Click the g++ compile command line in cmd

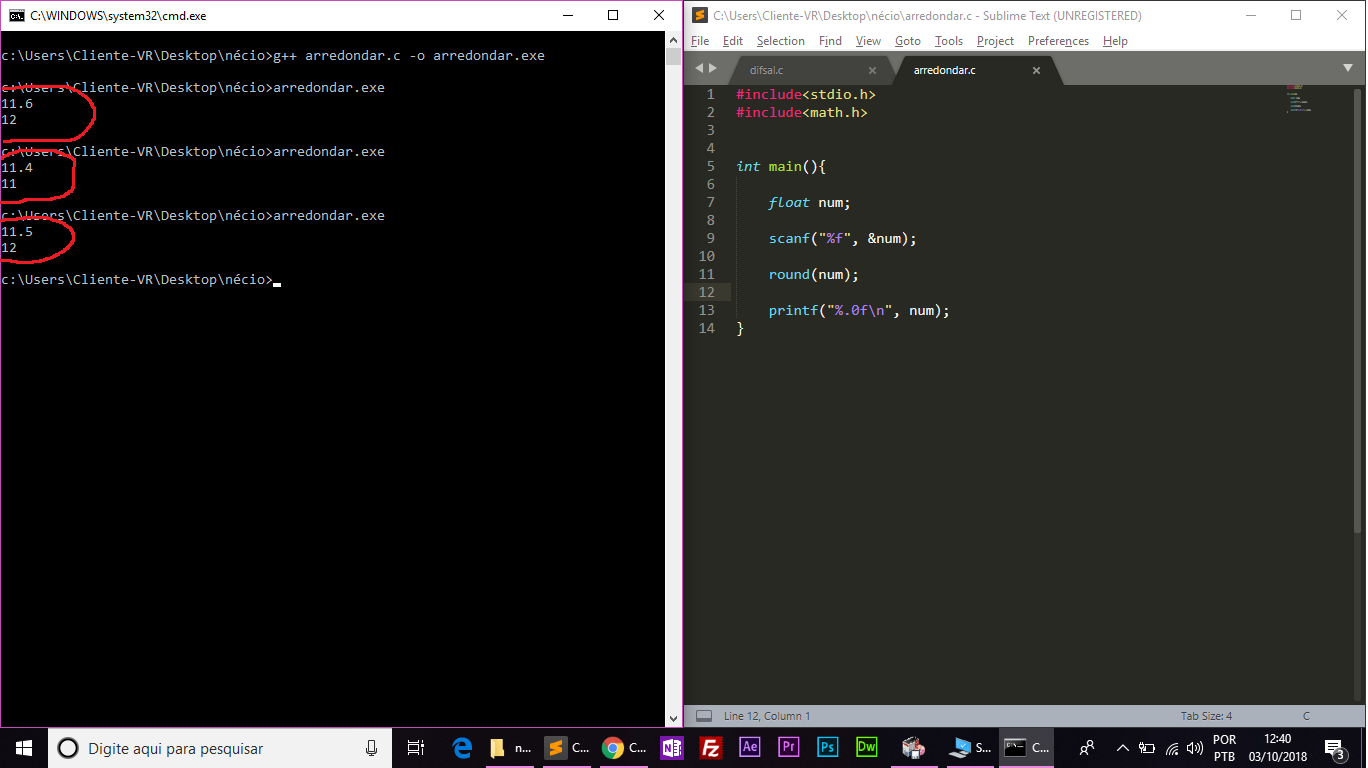point(273,55)
